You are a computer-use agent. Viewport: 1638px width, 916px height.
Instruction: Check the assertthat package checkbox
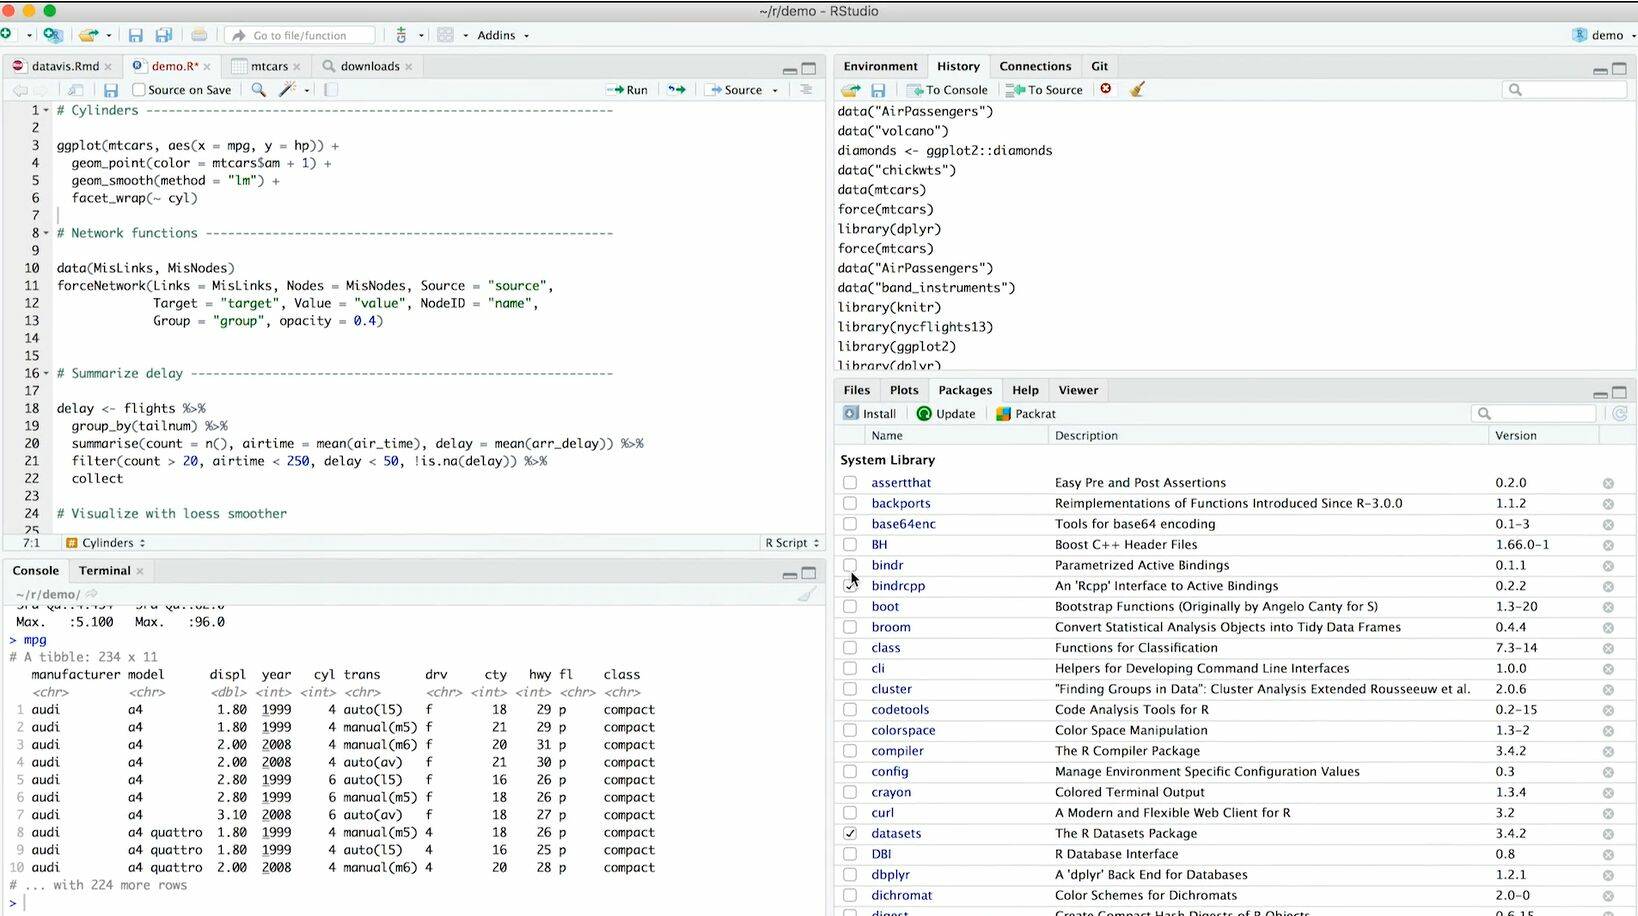(850, 482)
